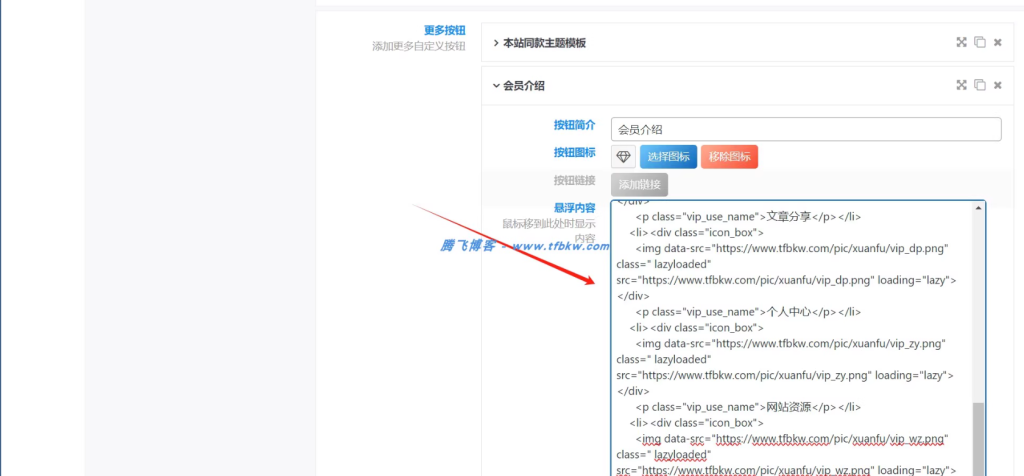Viewport: 1024px width, 476px height.
Task: Duplicate the 会员介绍 item
Action: point(980,86)
